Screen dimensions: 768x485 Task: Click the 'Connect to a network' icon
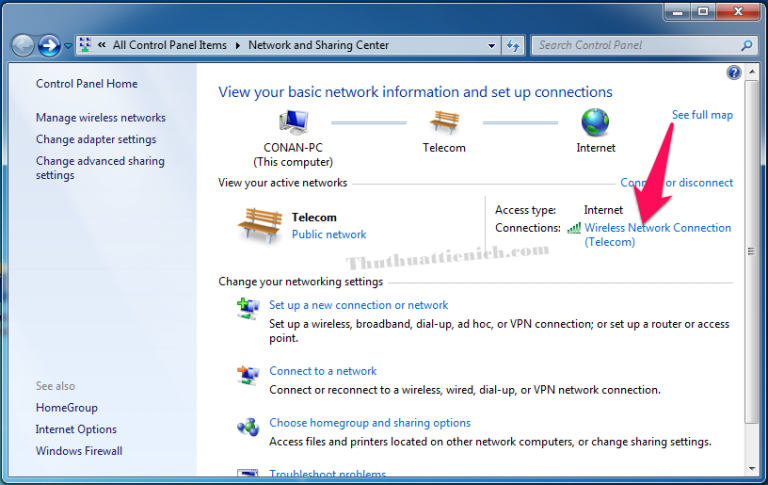pos(248,374)
